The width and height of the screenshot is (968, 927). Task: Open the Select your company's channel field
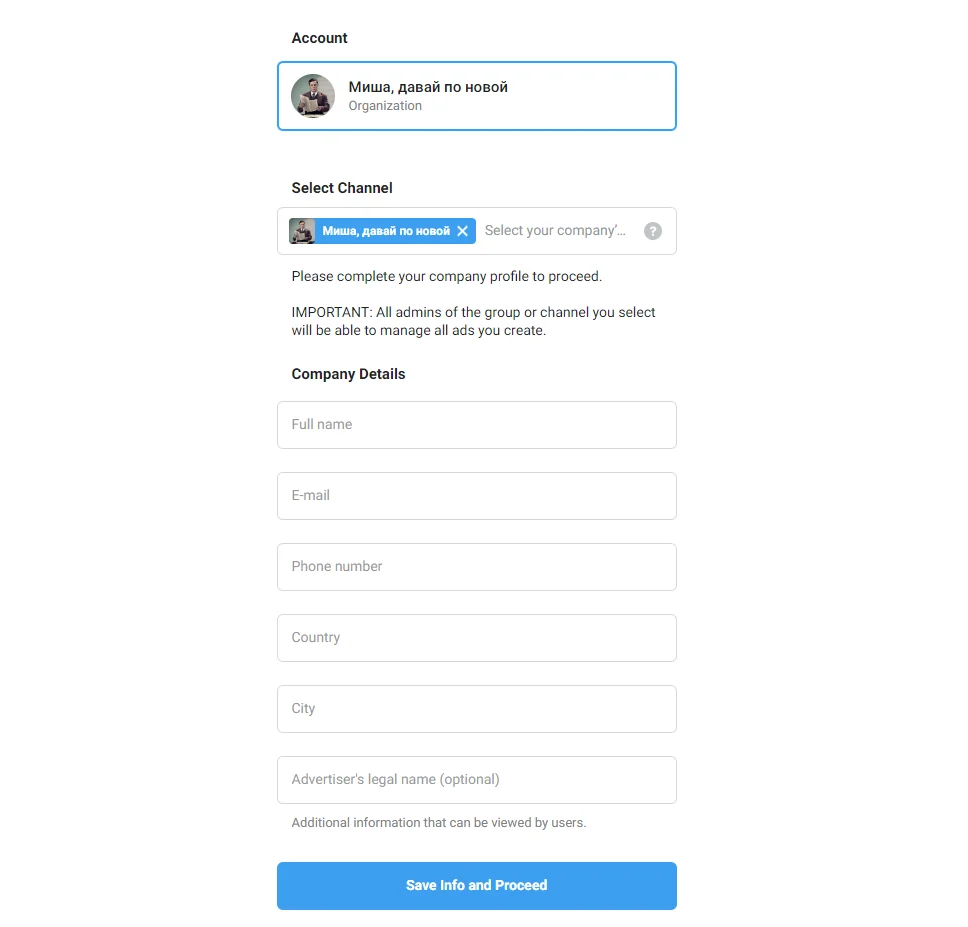click(555, 231)
